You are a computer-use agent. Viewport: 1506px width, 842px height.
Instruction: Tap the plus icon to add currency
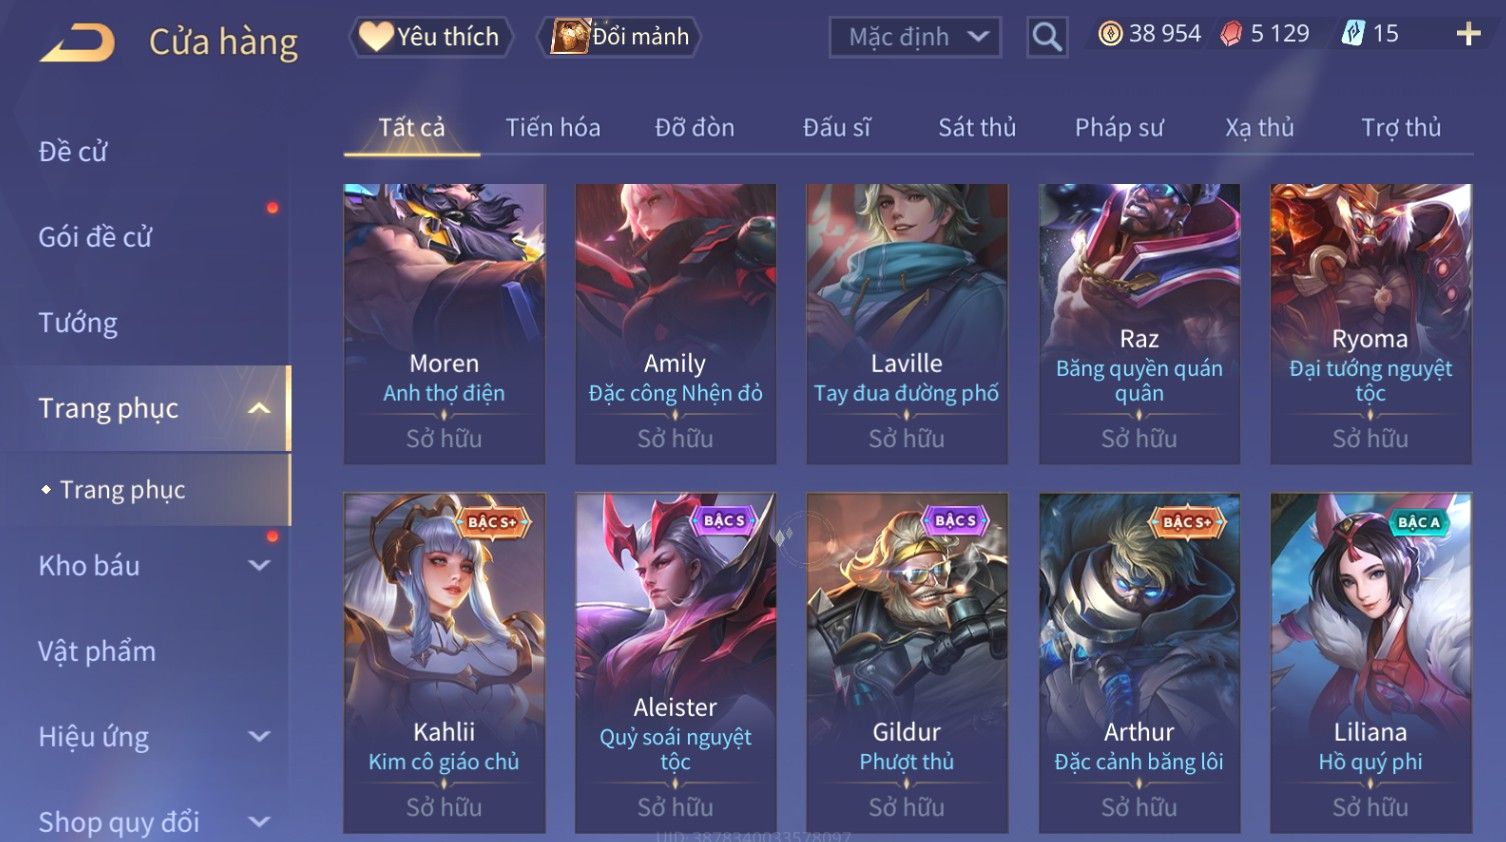coord(1468,34)
